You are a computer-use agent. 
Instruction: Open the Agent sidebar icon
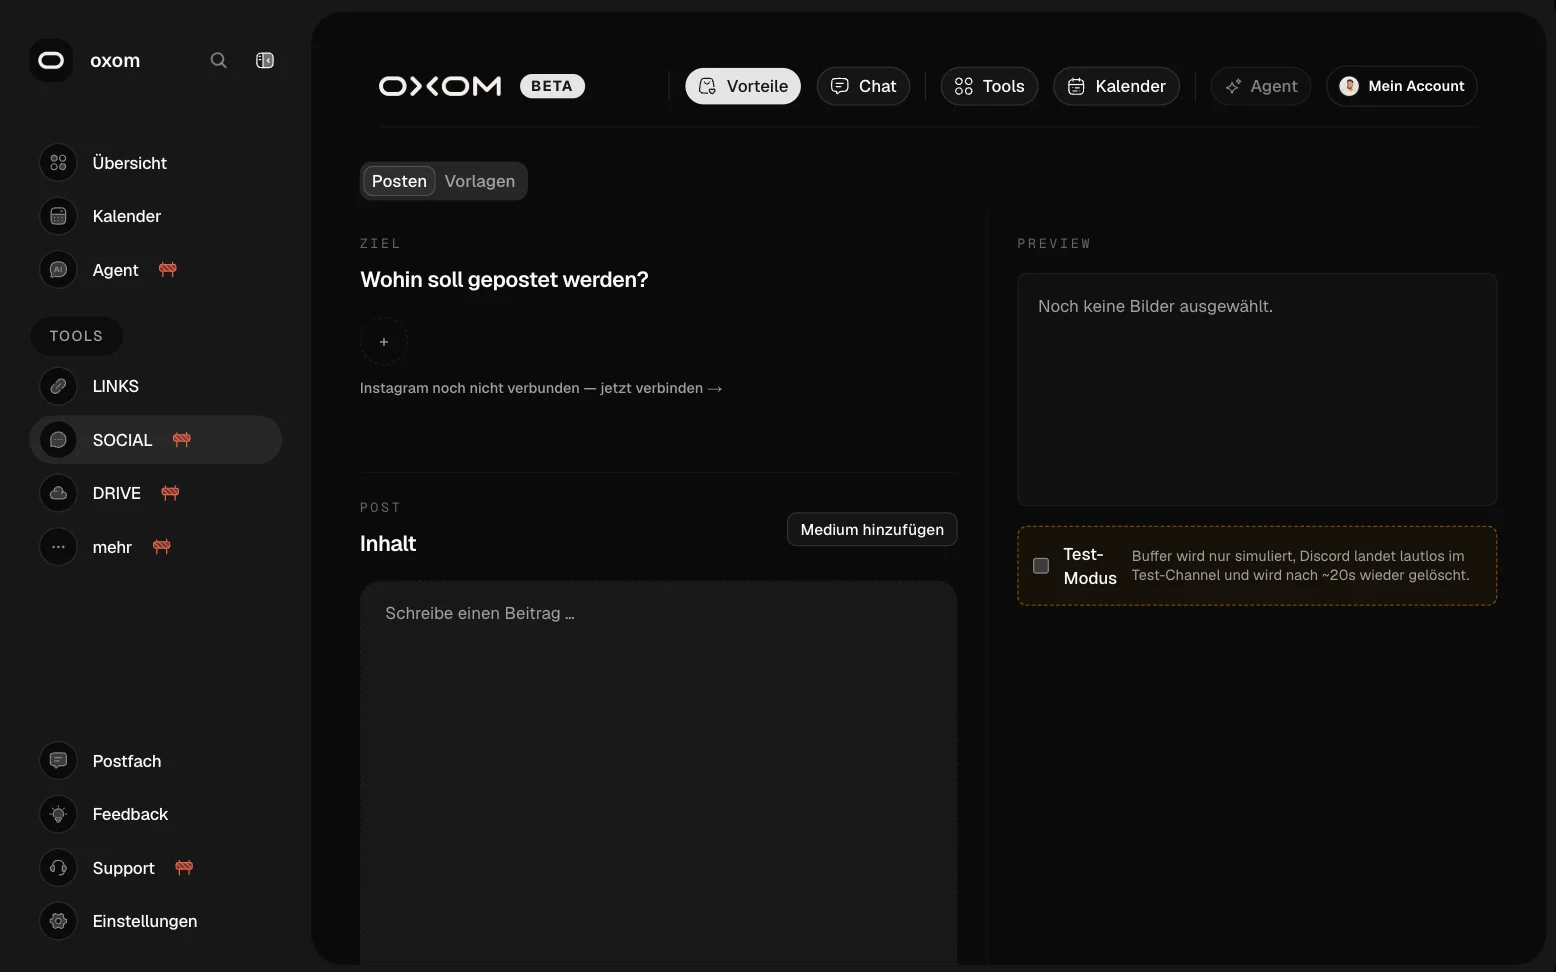pyautogui.click(x=58, y=270)
